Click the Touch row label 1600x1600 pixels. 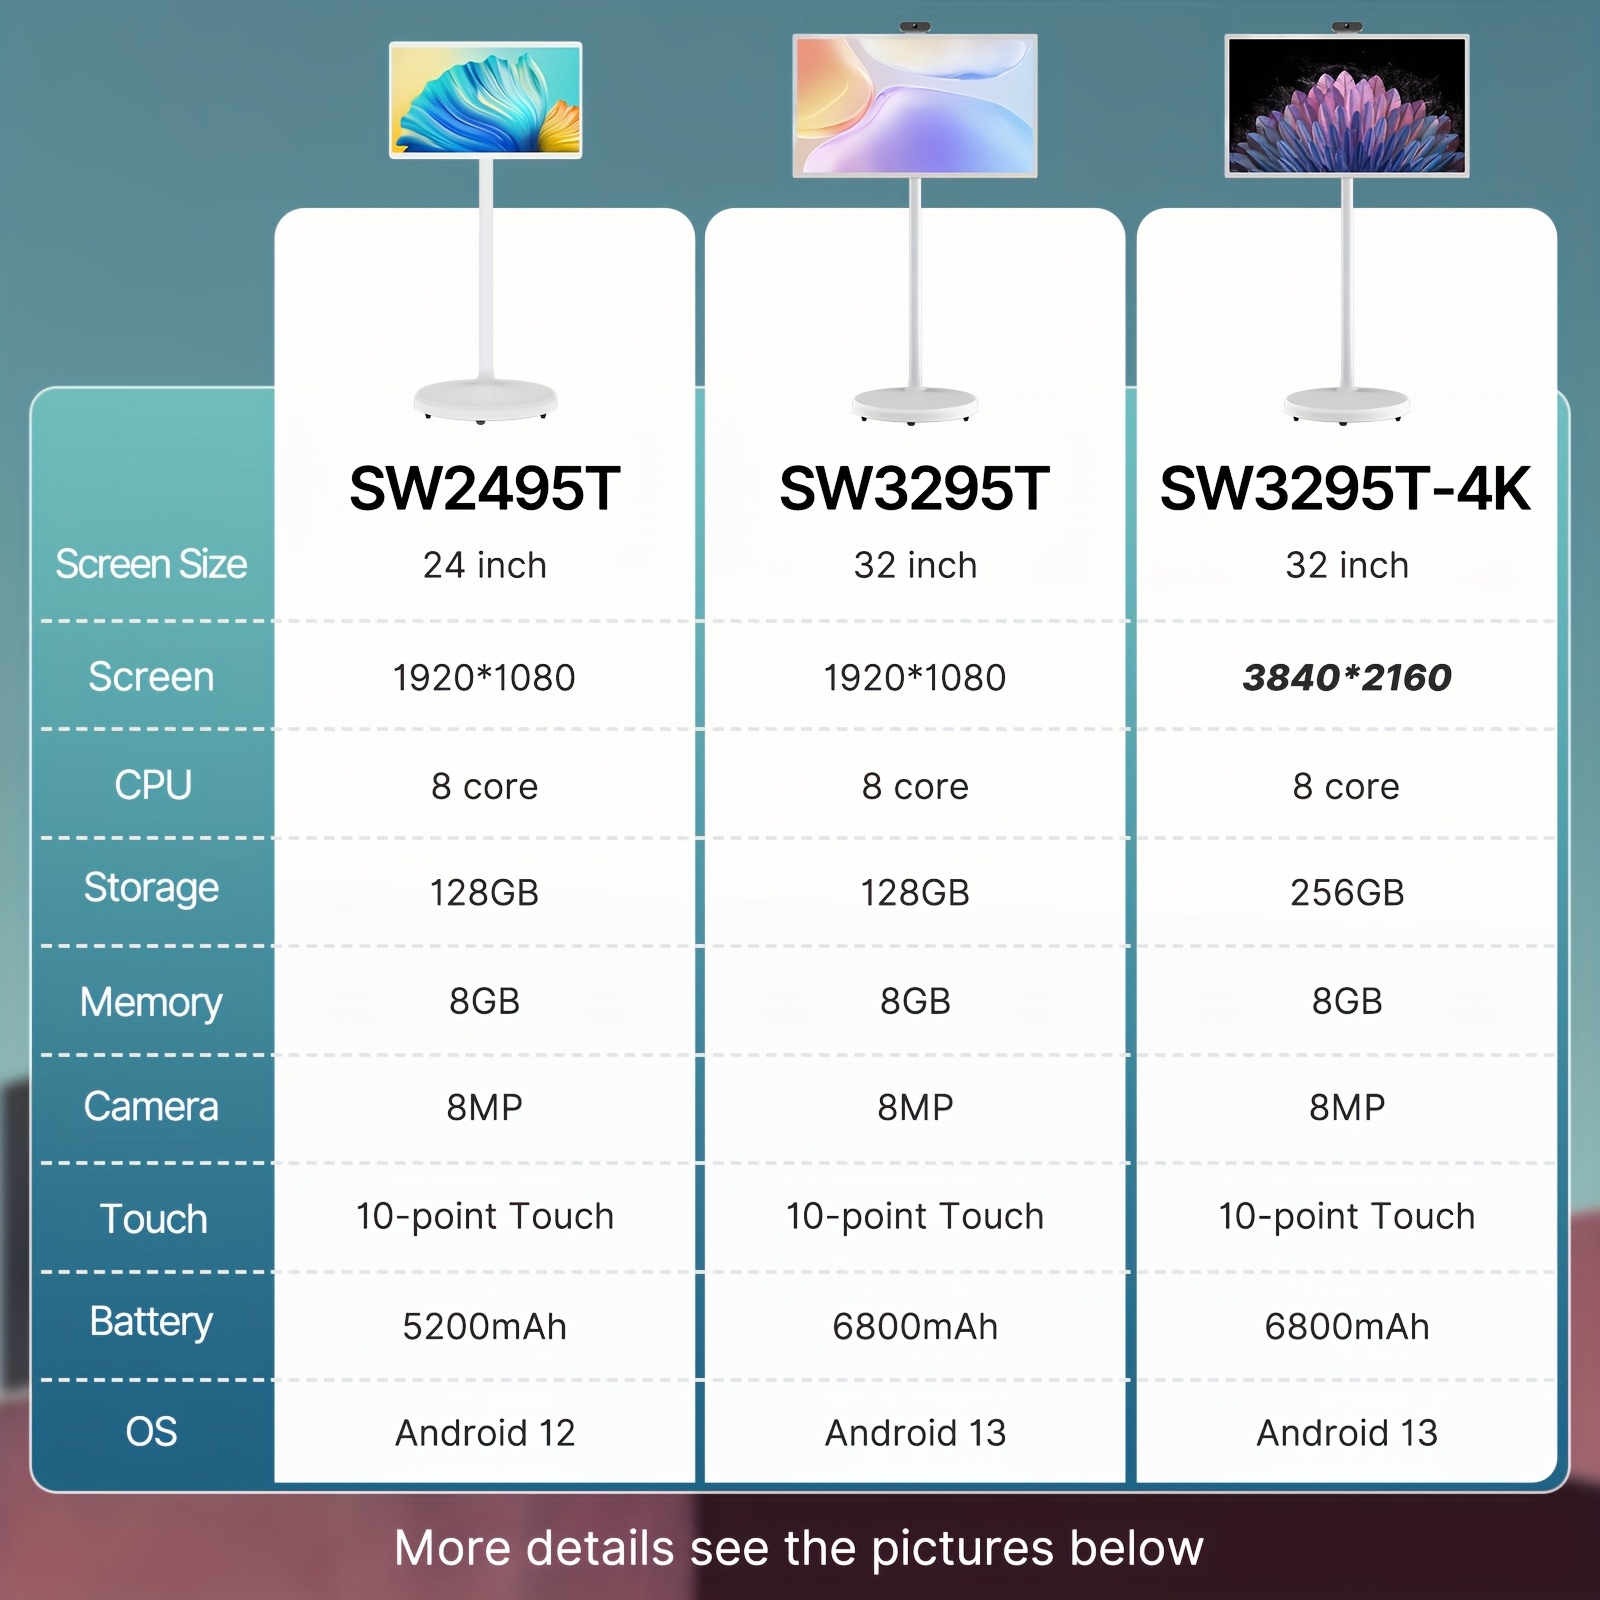point(154,1219)
